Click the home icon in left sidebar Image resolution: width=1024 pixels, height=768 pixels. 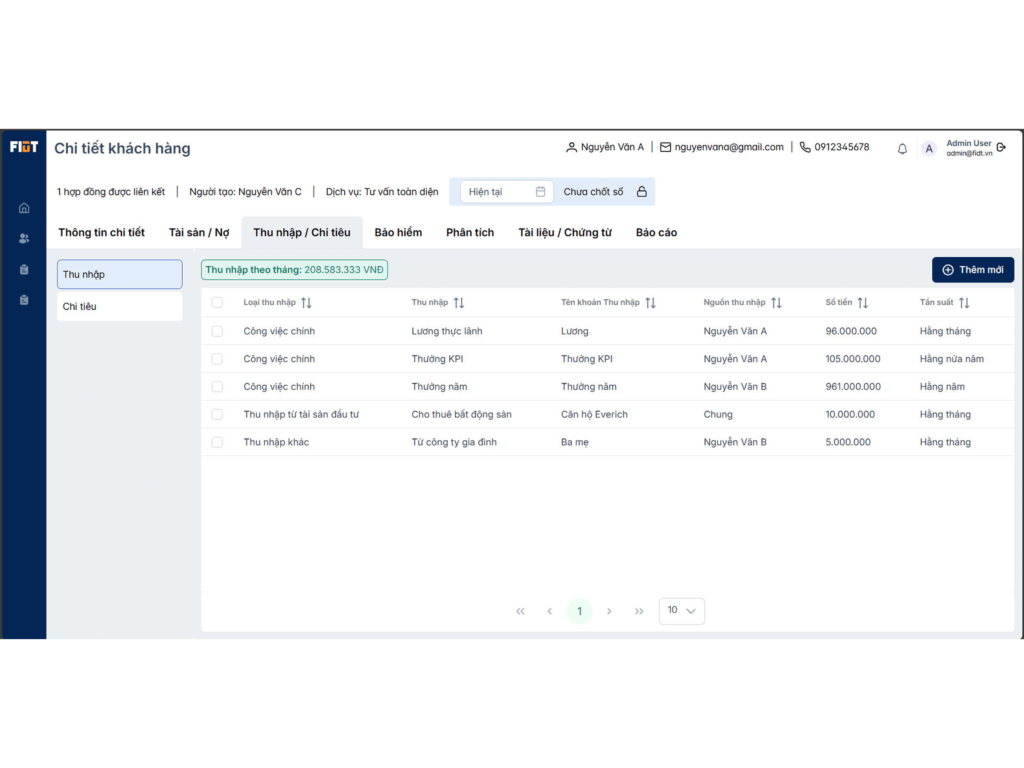tap(24, 208)
